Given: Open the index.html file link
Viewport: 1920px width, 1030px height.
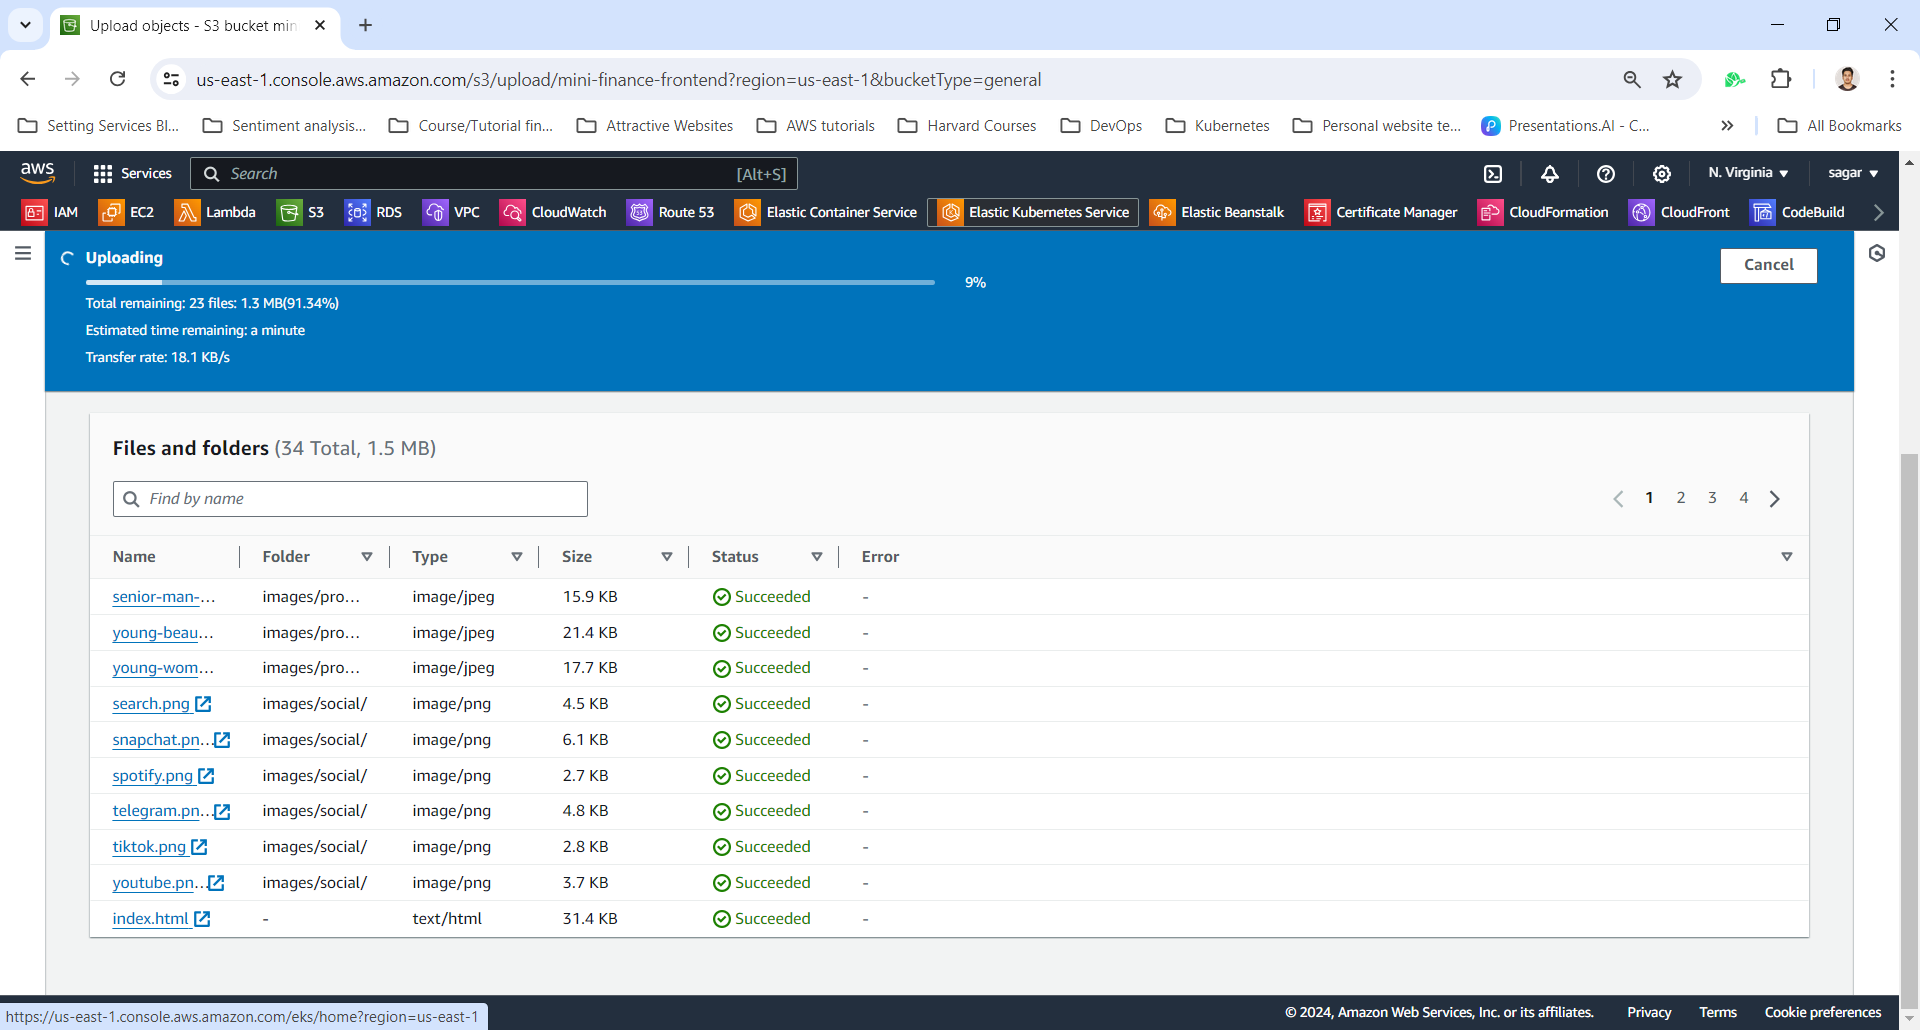Looking at the screenshot, I should click(150, 919).
